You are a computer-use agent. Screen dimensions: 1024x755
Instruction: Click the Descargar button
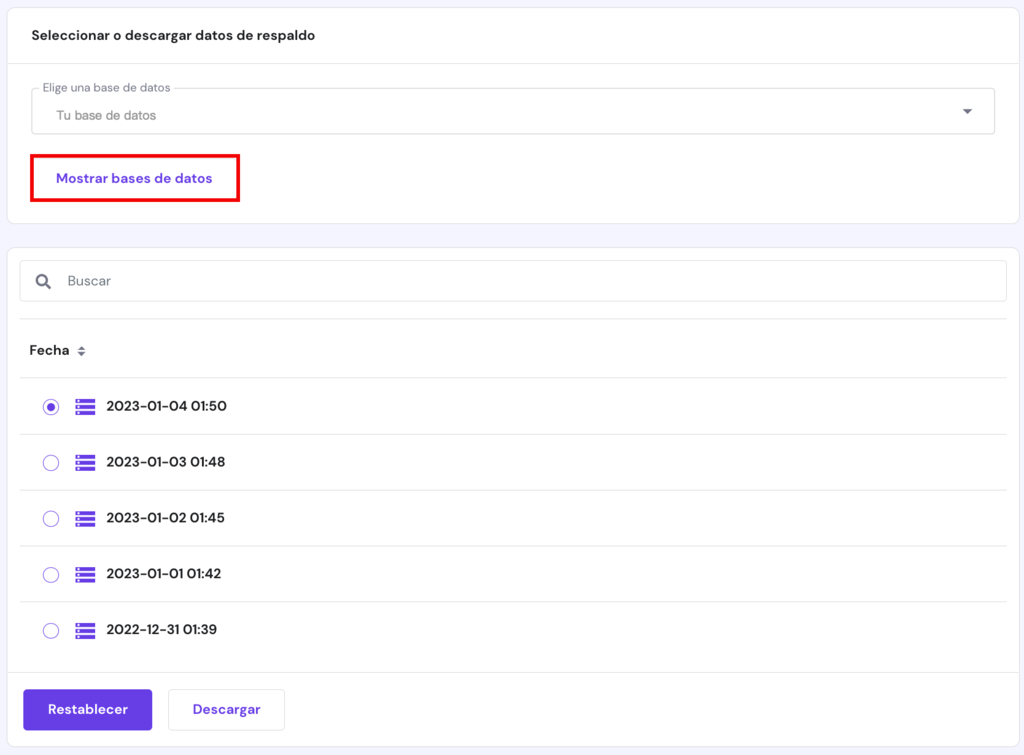[x=226, y=709]
